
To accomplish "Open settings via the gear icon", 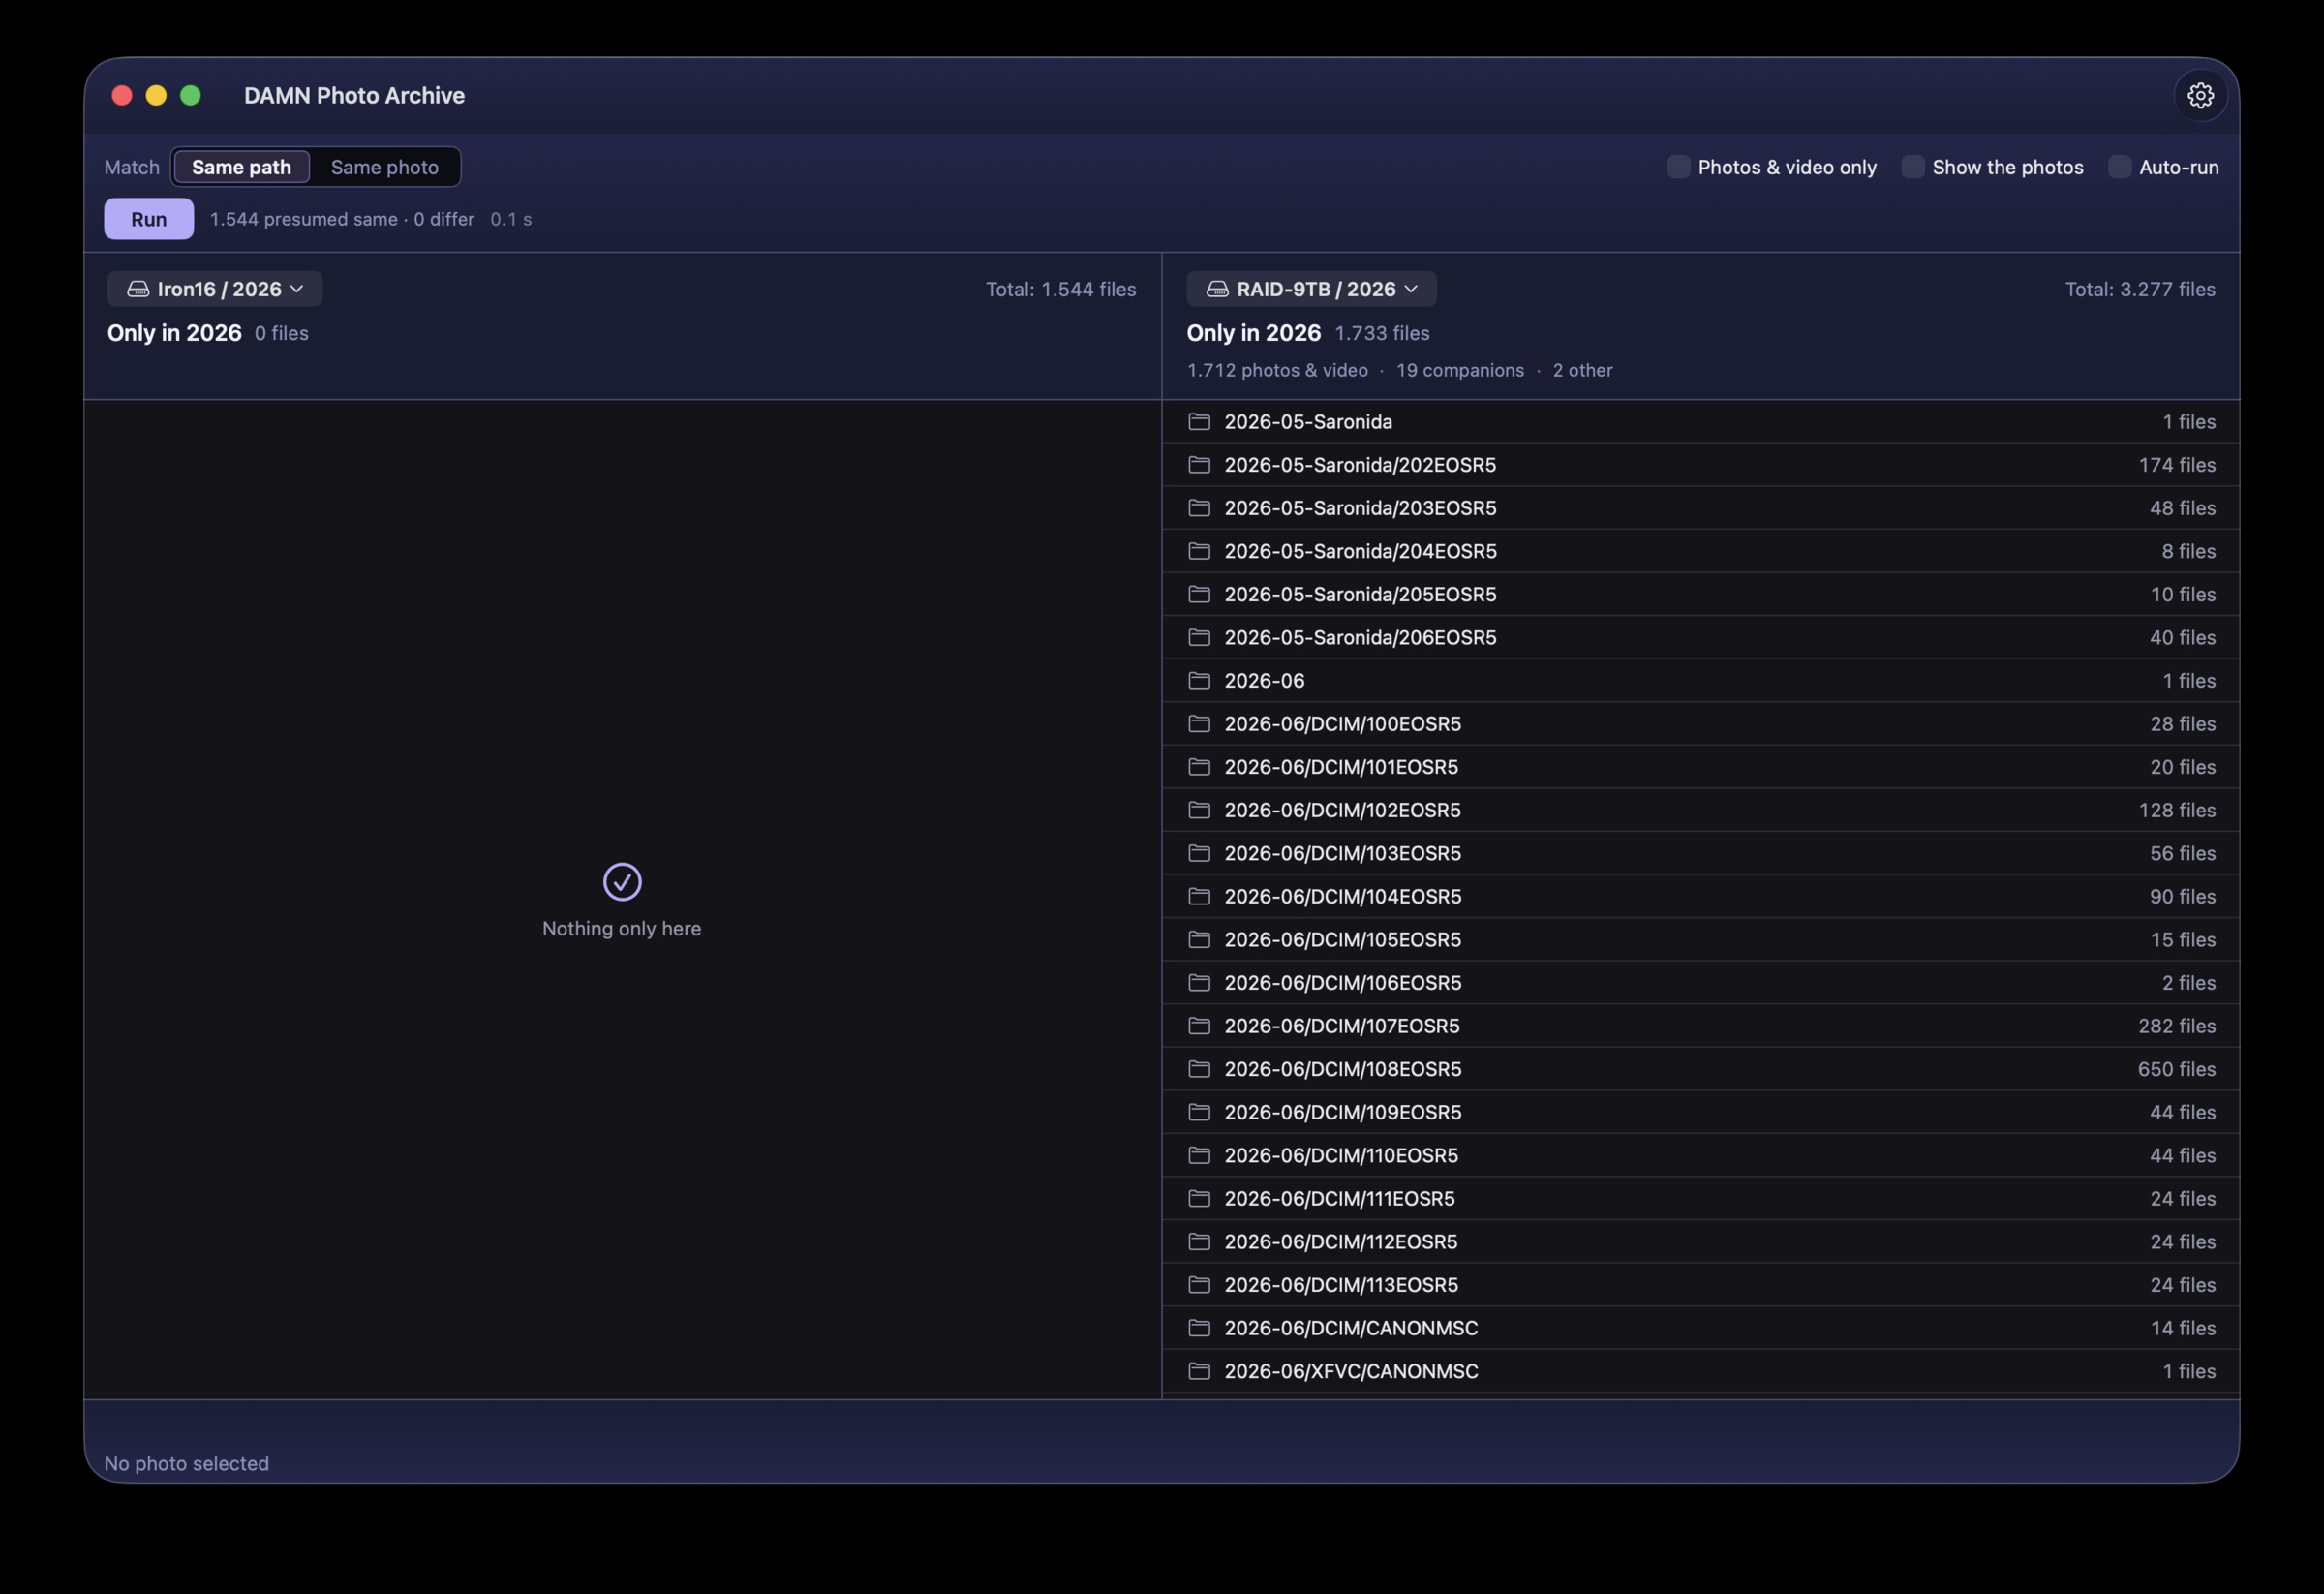I will pos(2200,95).
